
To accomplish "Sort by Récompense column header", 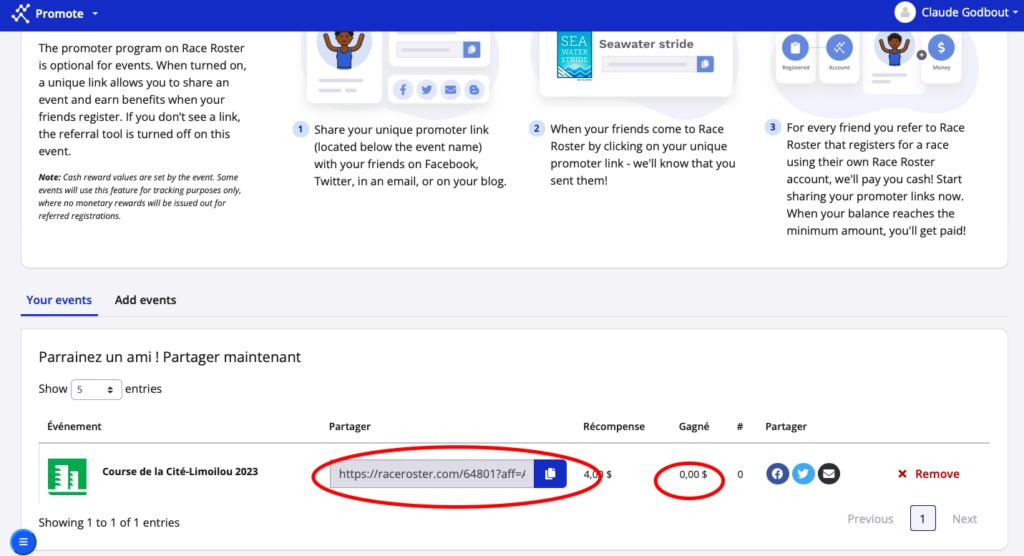I will [x=613, y=427].
